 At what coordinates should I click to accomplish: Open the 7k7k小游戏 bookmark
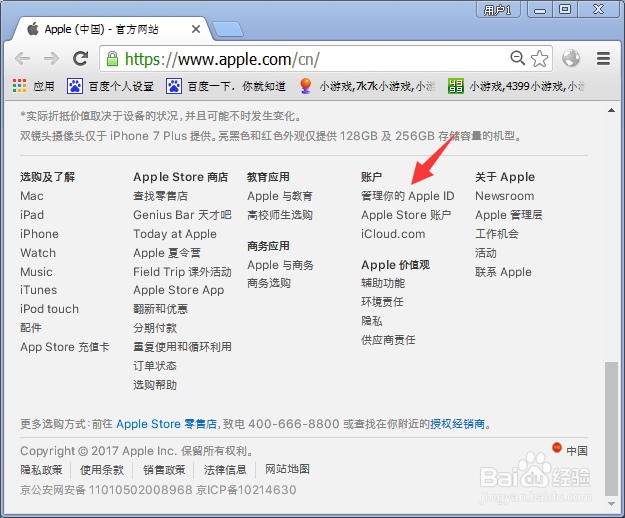(x=367, y=86)
